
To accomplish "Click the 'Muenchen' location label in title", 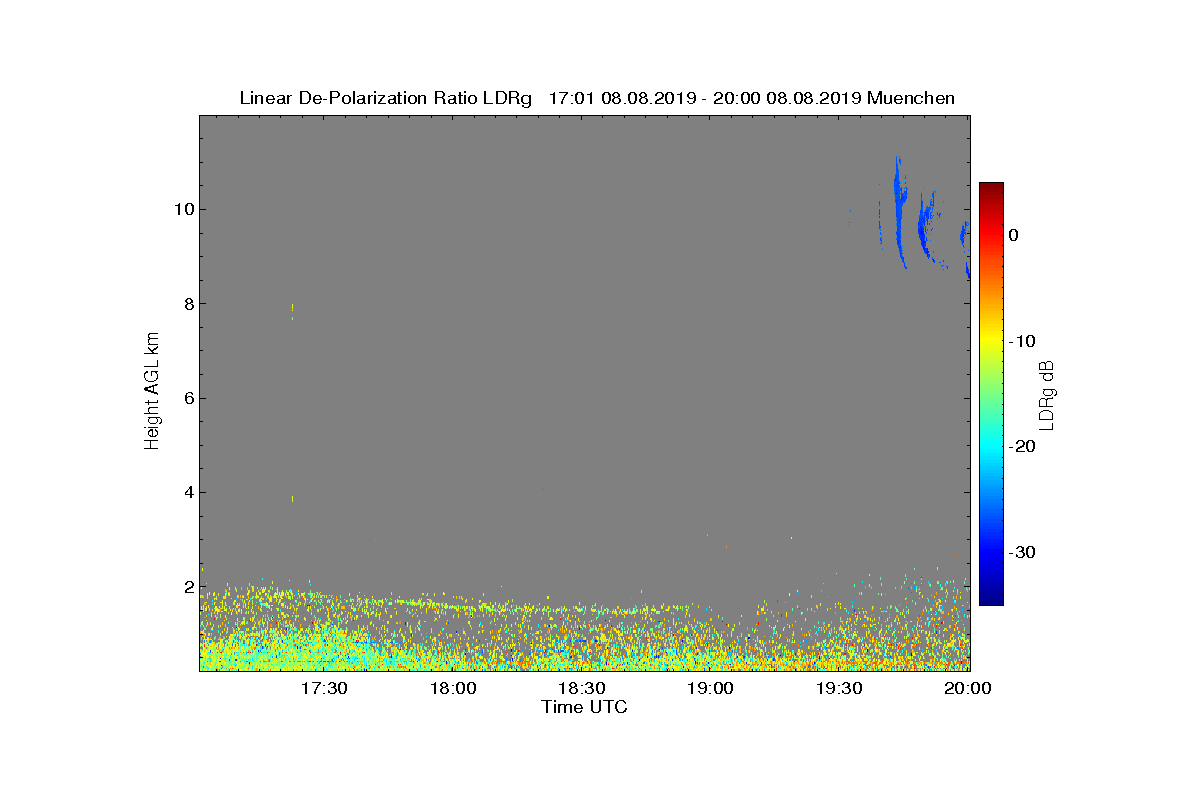I will click(x=911, y=98).
